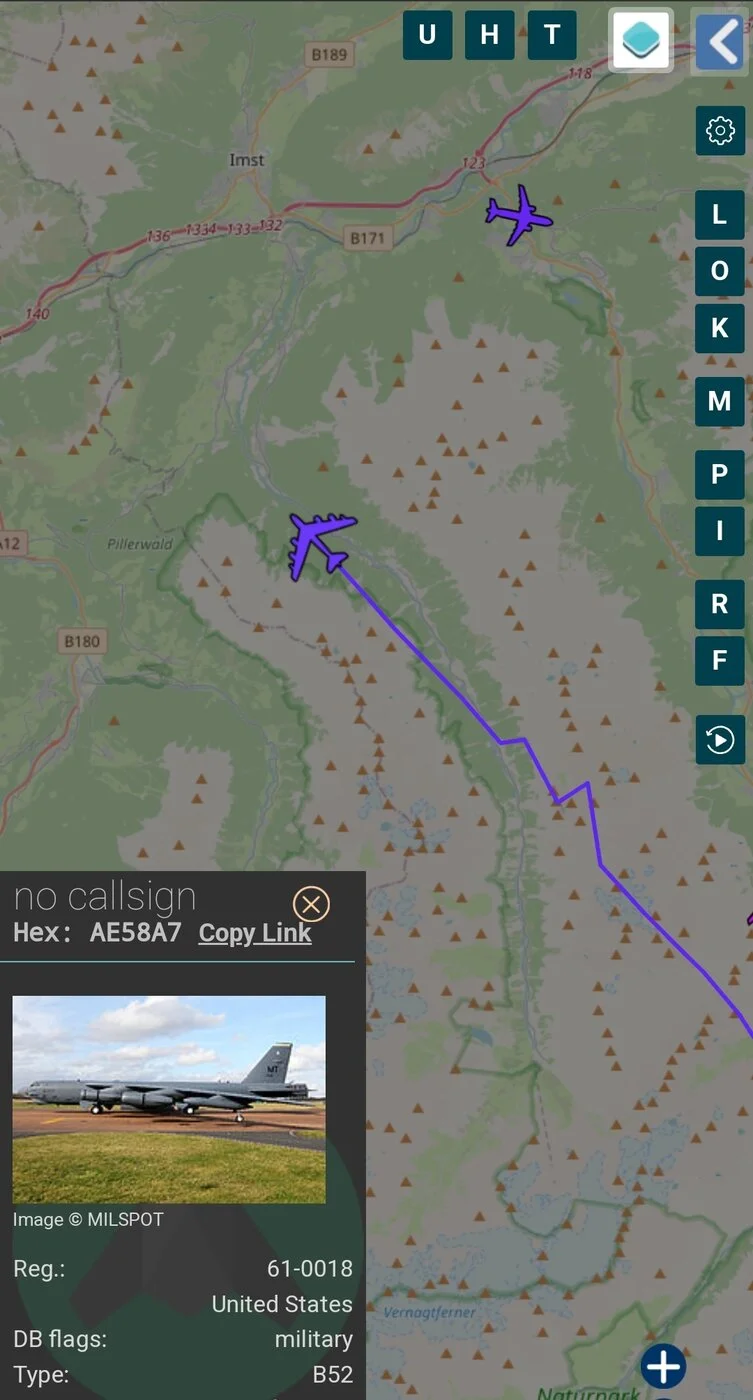This screenshot has width=753, height=1400.
Task: Toggle the H button in top bar
Action: tap(489, 35)
